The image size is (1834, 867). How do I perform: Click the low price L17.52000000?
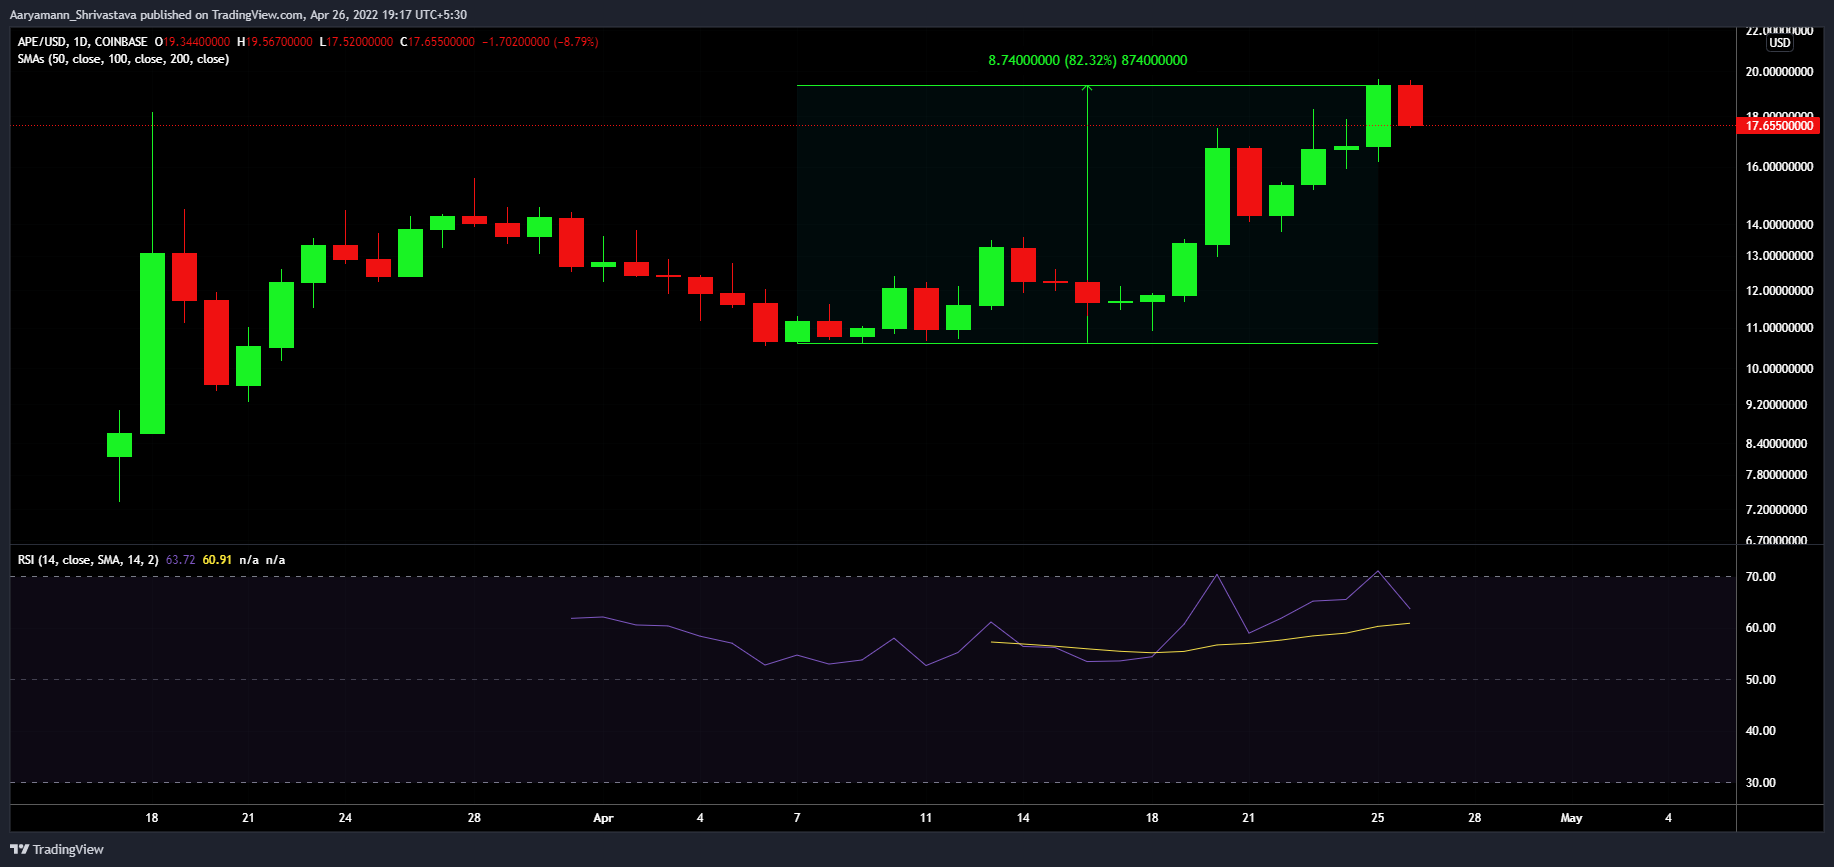356,42
